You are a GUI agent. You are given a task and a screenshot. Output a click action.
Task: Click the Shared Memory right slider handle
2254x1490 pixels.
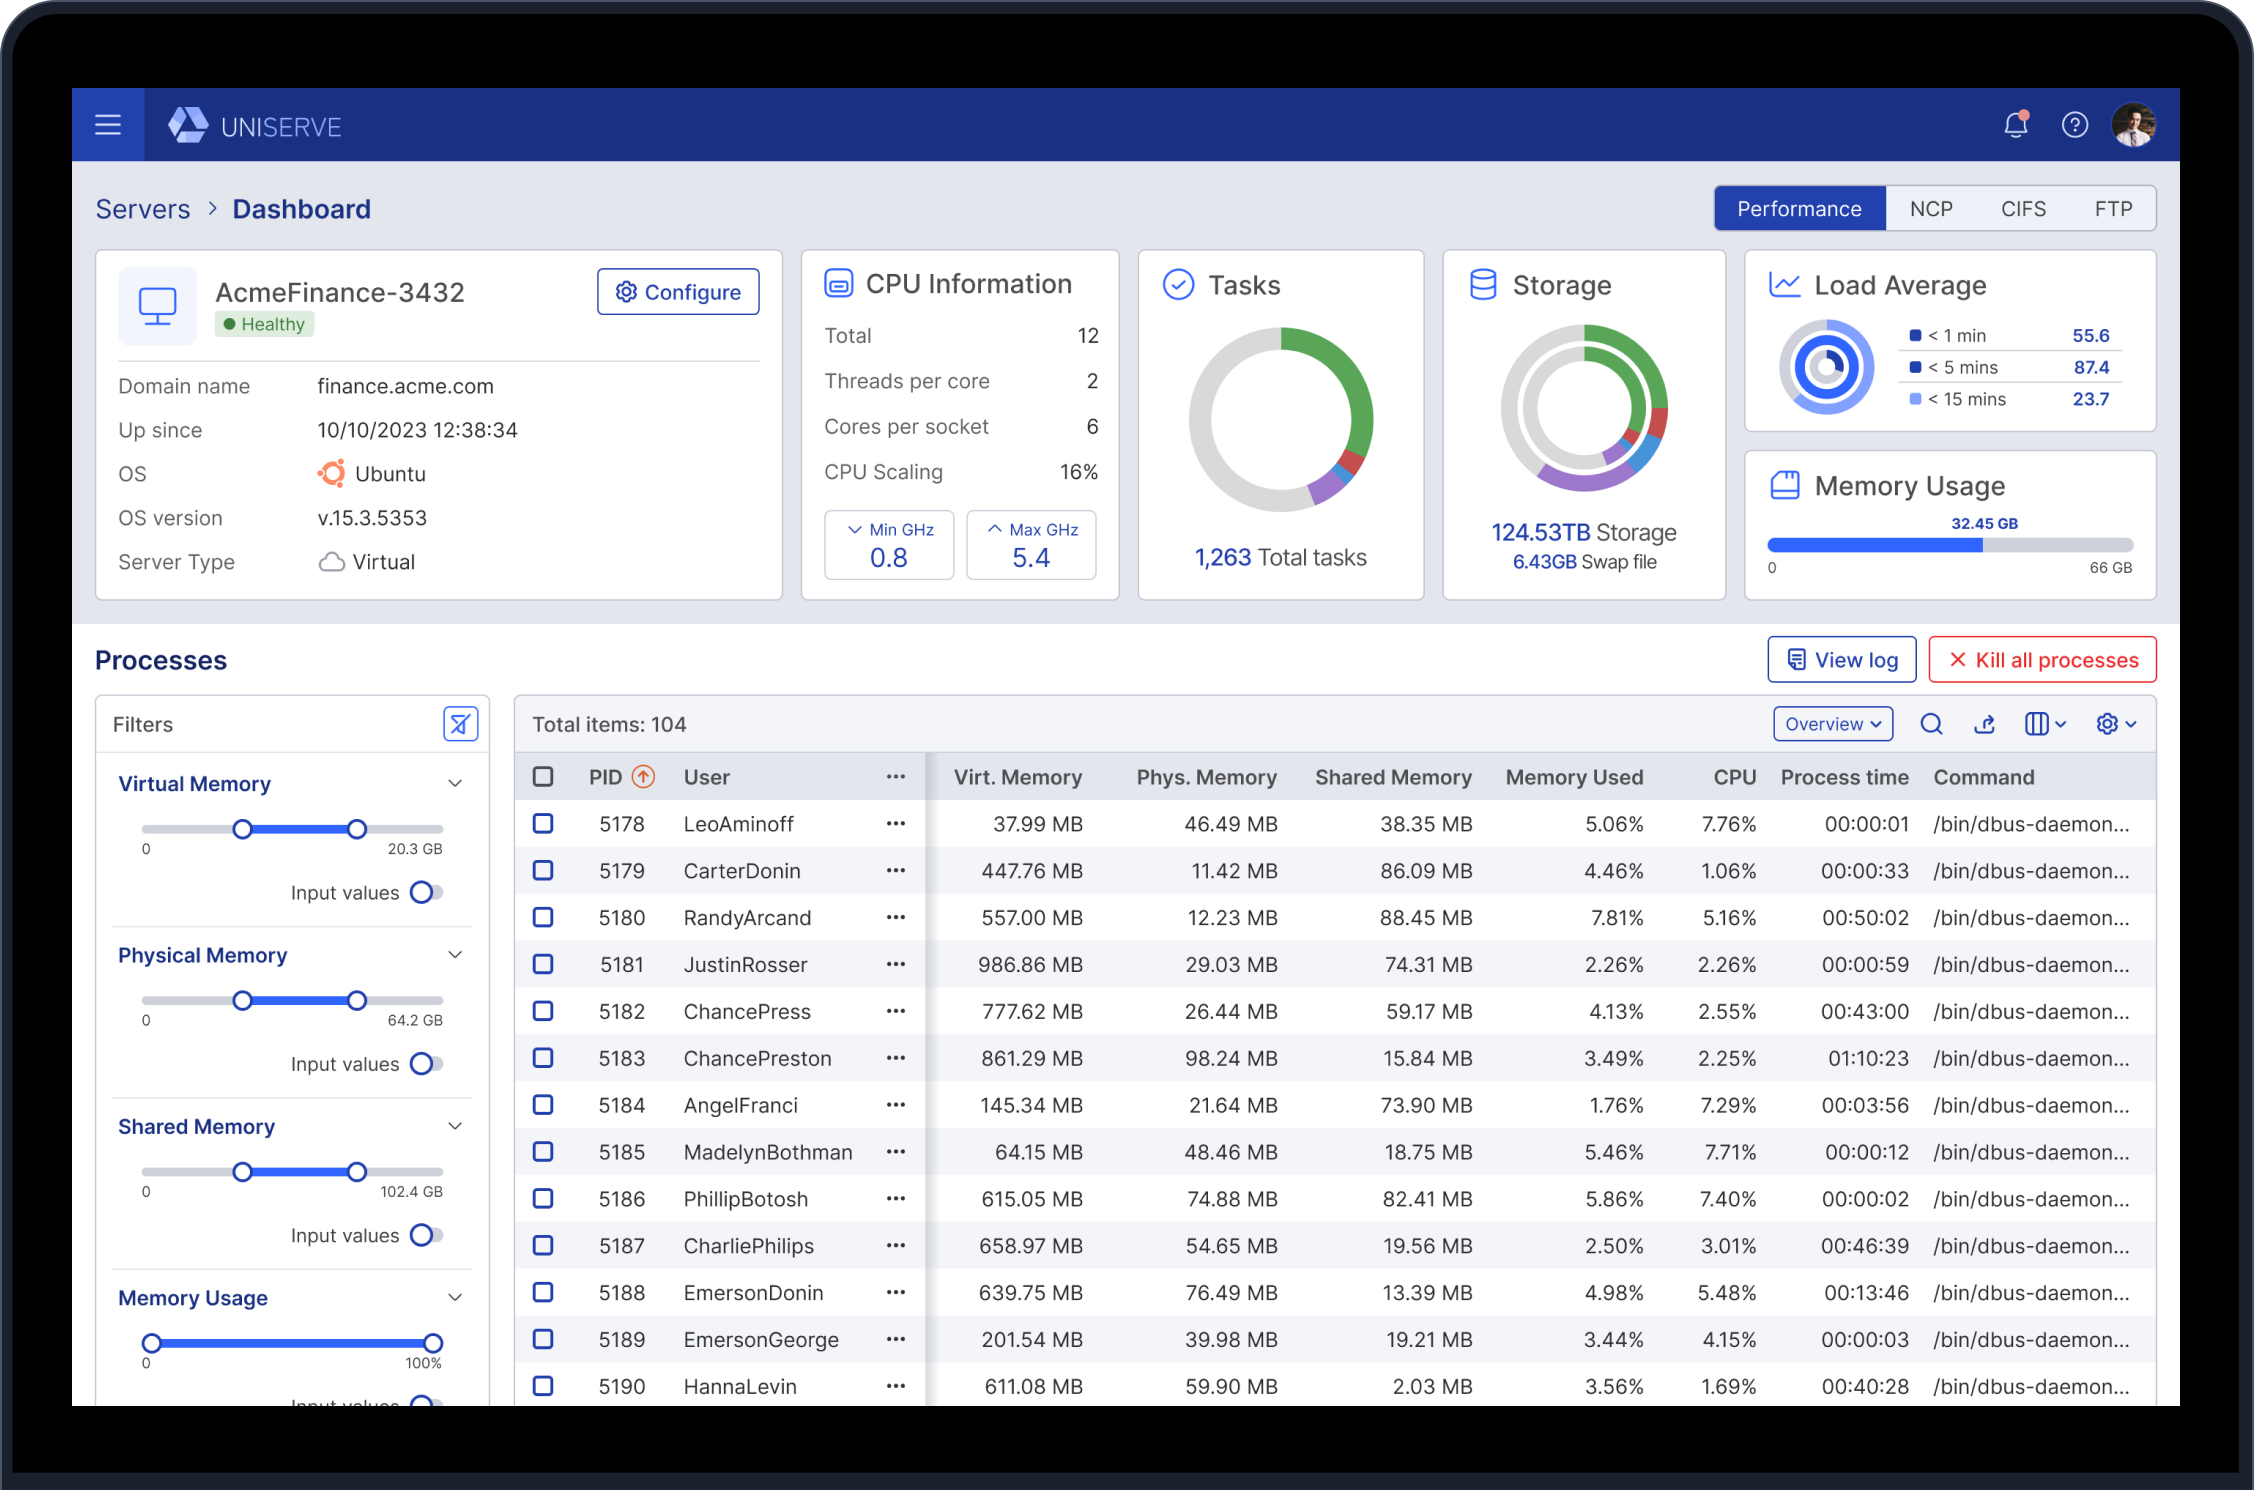(357, 1172)
